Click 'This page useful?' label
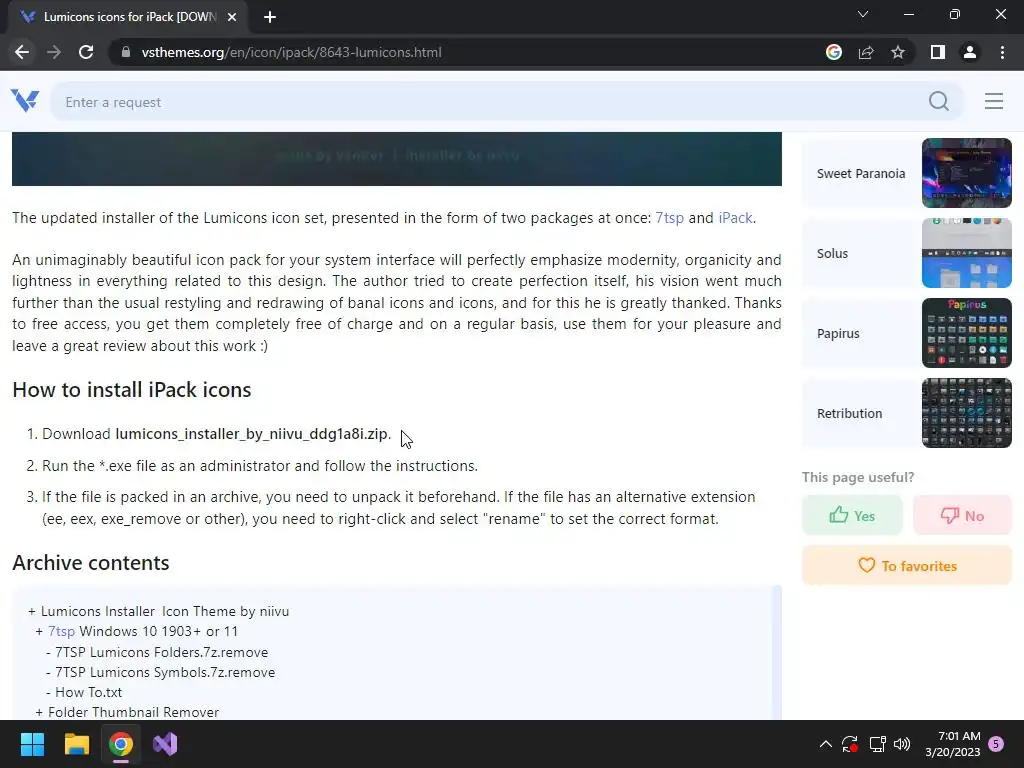 [x=857, y=477]
